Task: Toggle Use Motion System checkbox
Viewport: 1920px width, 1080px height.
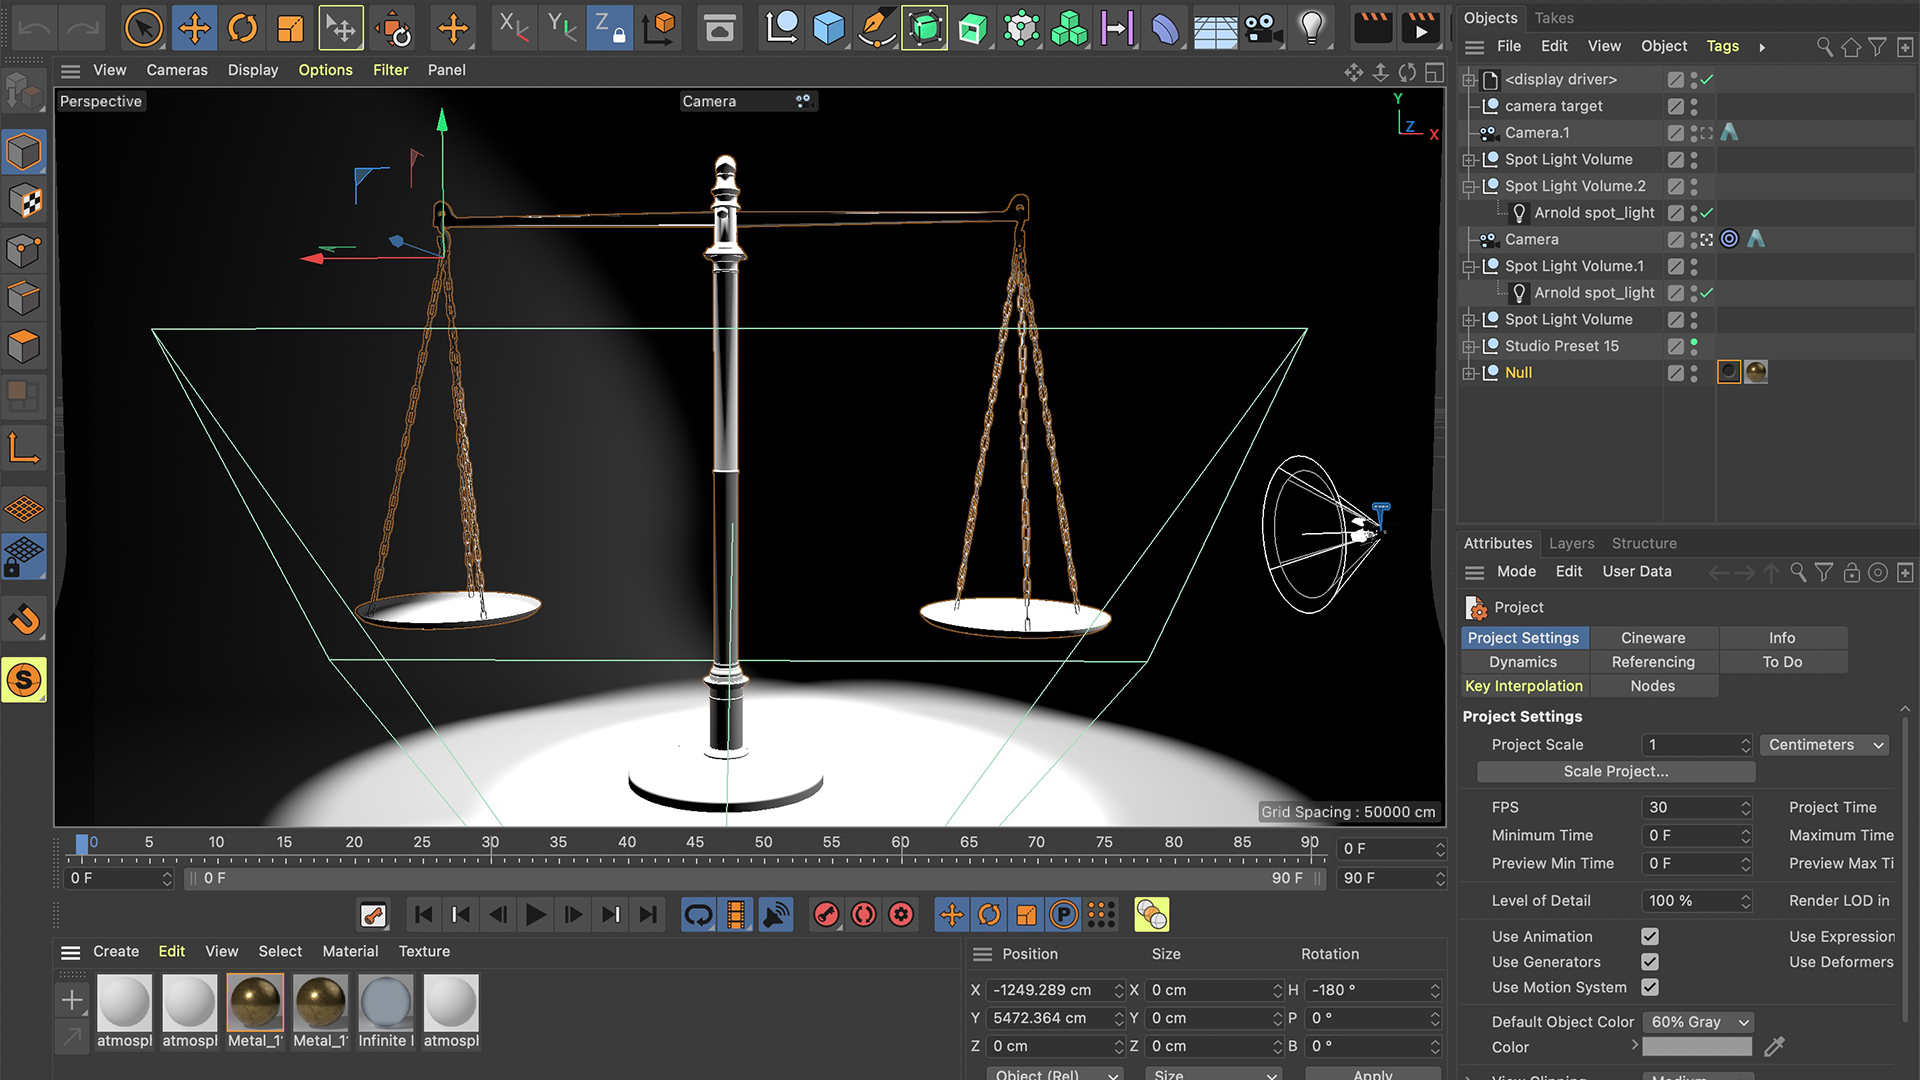Action: point(1650,987)
